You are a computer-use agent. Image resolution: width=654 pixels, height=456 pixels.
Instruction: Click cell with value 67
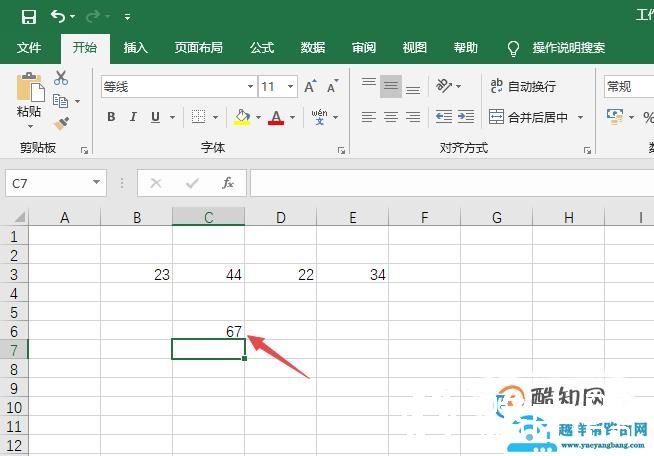[209, 331]
